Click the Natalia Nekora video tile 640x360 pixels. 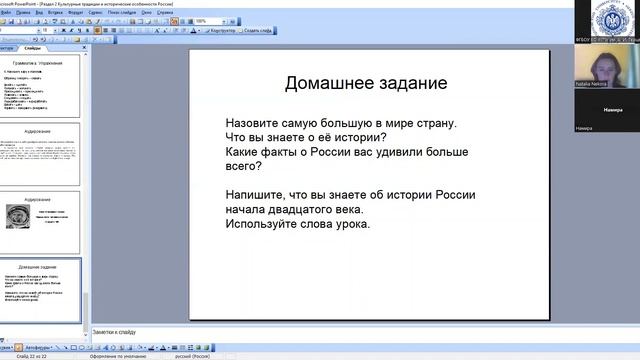point(607,66)
